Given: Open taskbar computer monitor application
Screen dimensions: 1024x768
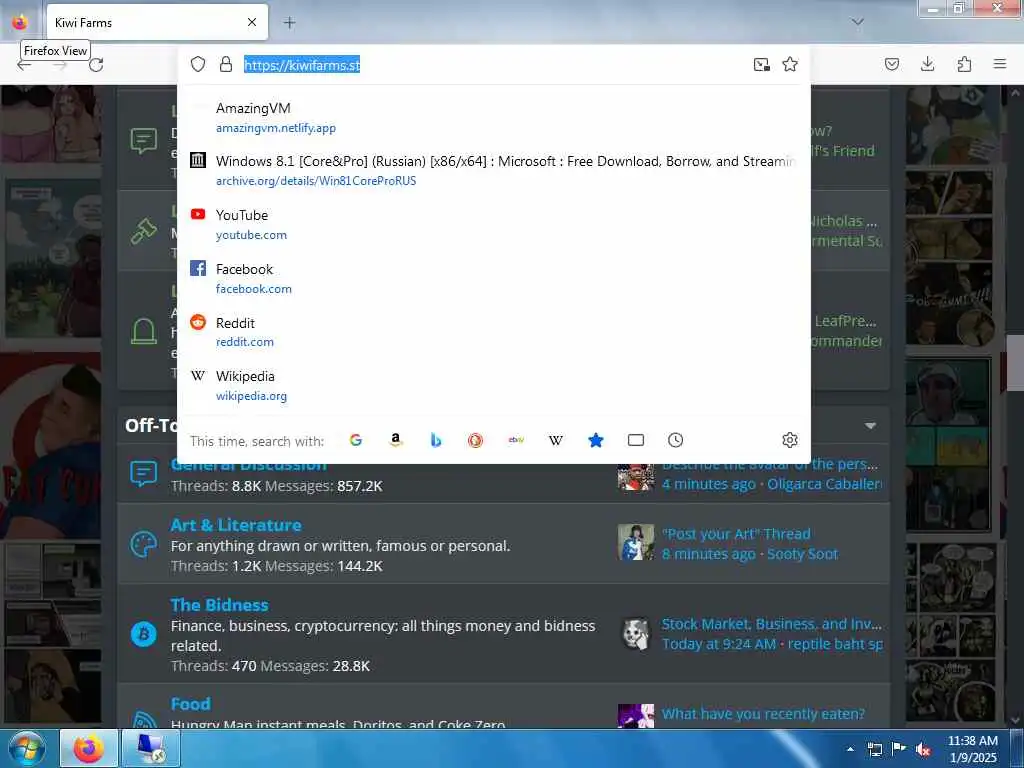Looking at the screenshot, I should 151,748.
